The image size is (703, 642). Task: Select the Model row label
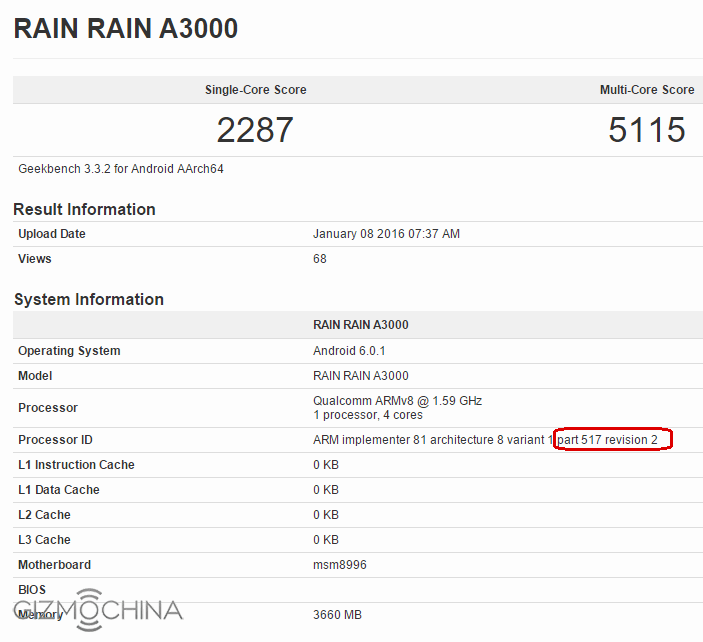tap(35, 376)
